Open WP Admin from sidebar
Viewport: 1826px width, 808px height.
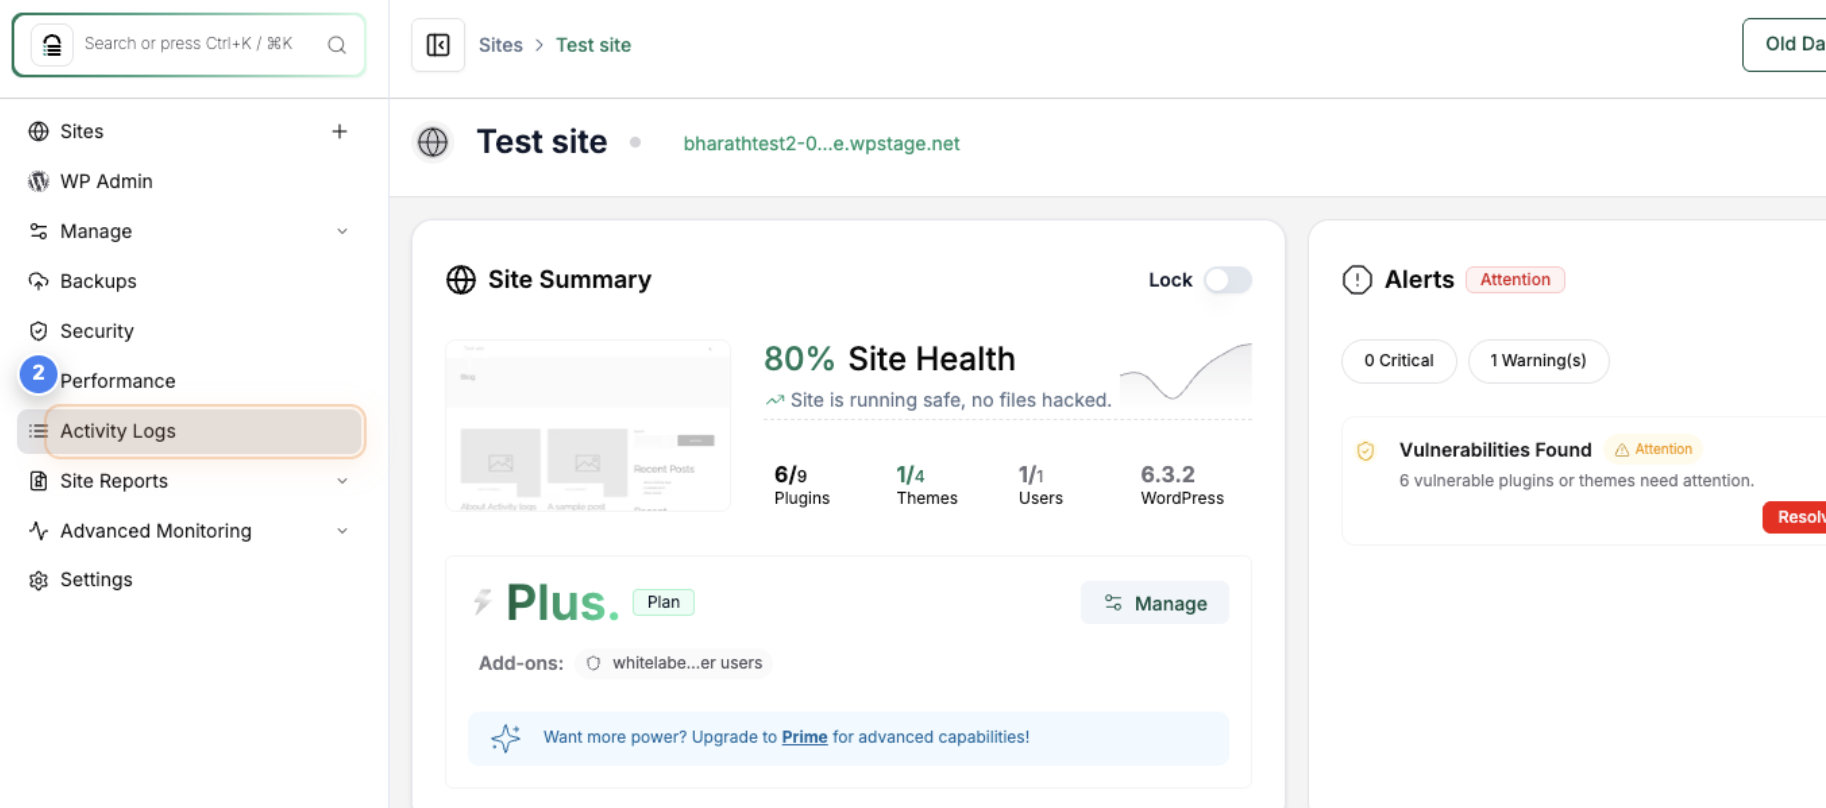[x=106, y=181]
